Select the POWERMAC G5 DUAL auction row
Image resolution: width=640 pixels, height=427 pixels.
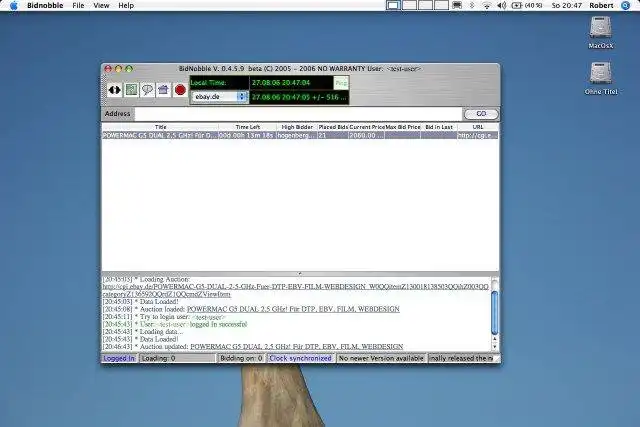click(300, 135)
